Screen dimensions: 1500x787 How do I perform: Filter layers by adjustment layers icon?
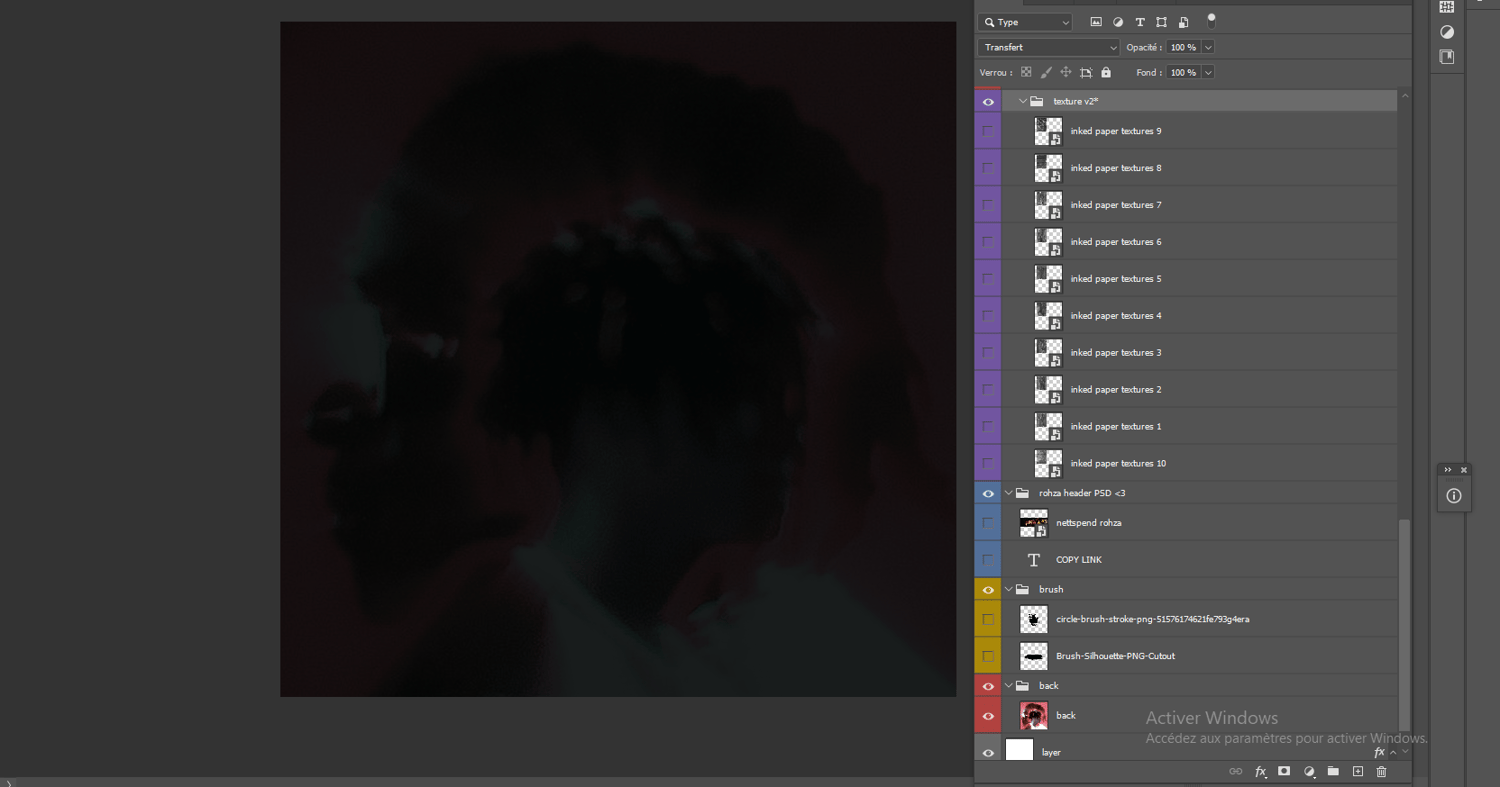[x=1118, y=22]
